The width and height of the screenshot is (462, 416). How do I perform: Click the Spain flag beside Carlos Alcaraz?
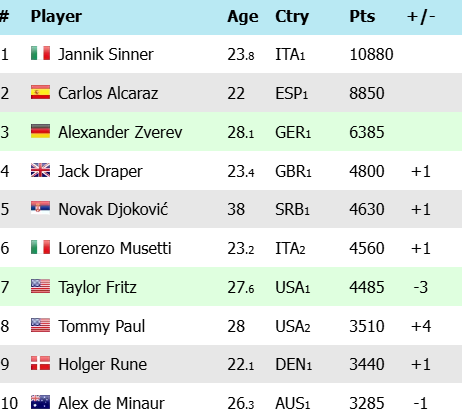coord(40,92)
